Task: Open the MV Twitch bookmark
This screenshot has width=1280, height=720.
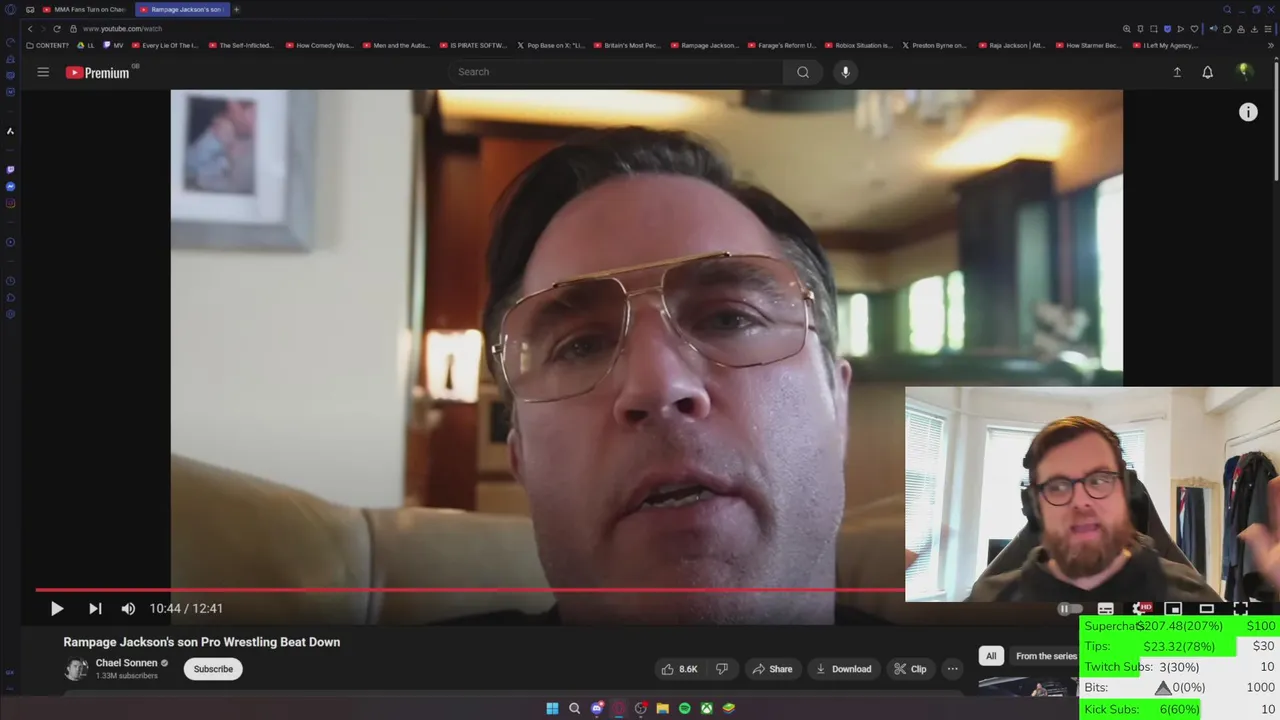Action: pyautogui.click(x=113, y=45)
